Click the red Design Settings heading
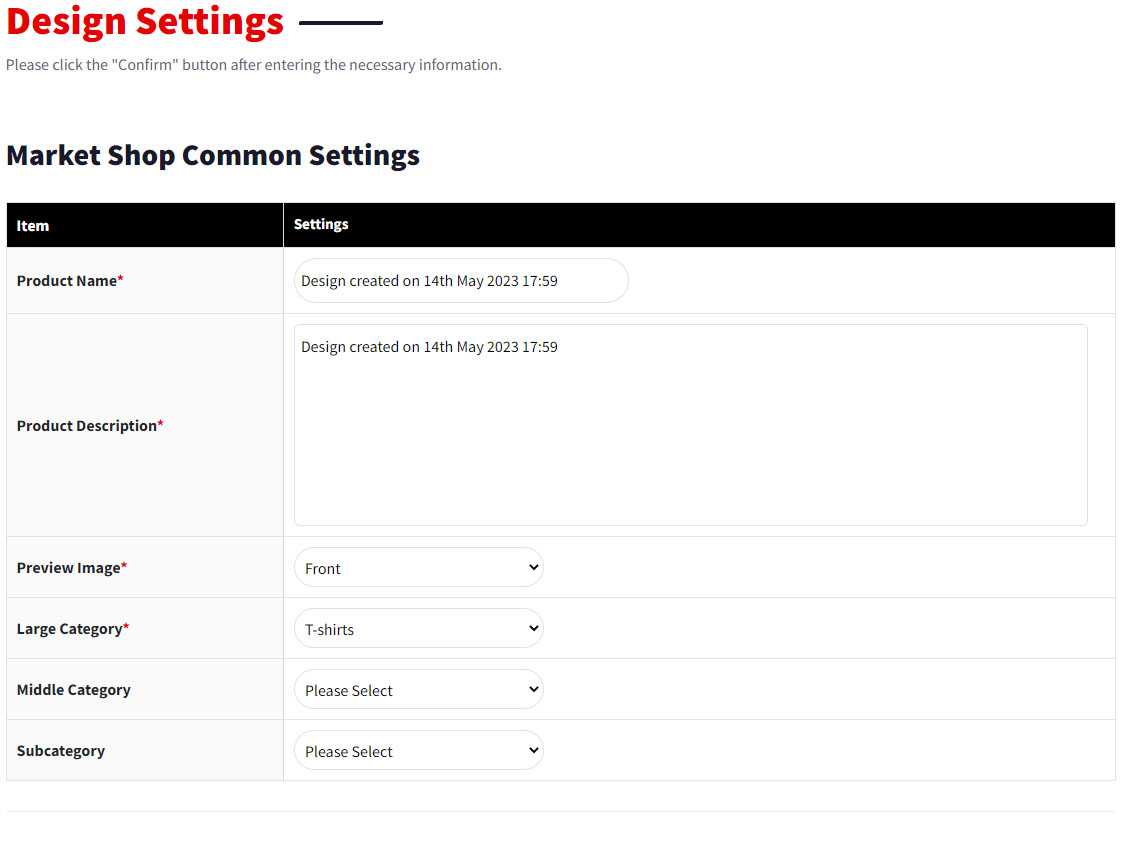 [x=145, y=22]
